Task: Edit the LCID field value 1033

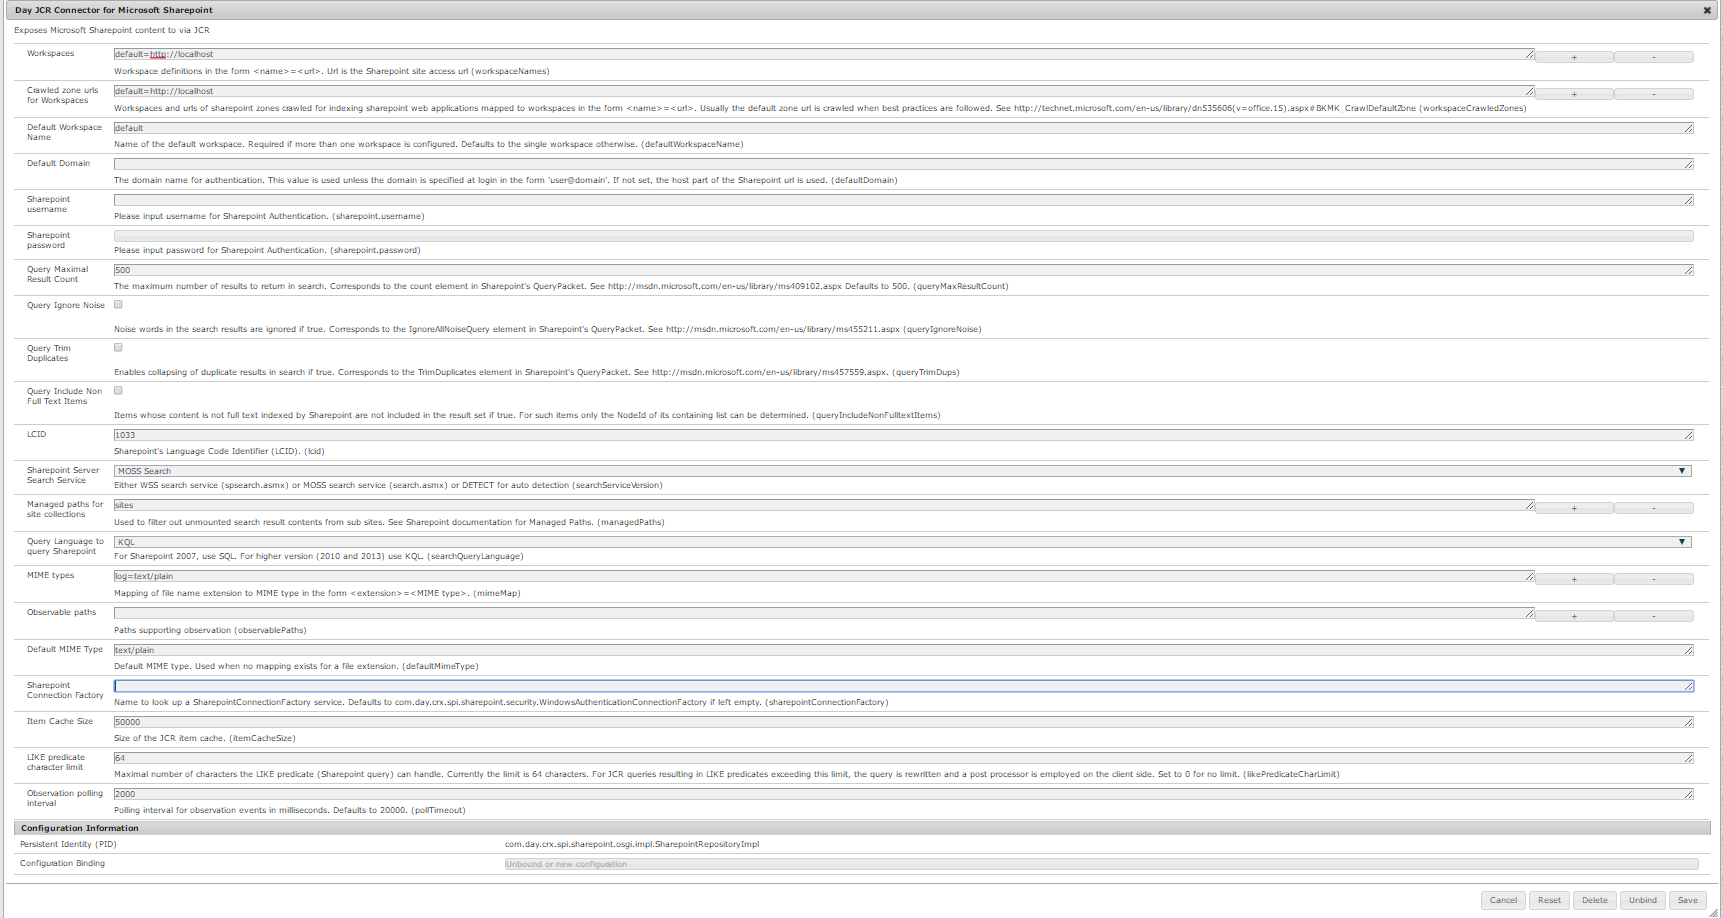Action: coord(904,435)
